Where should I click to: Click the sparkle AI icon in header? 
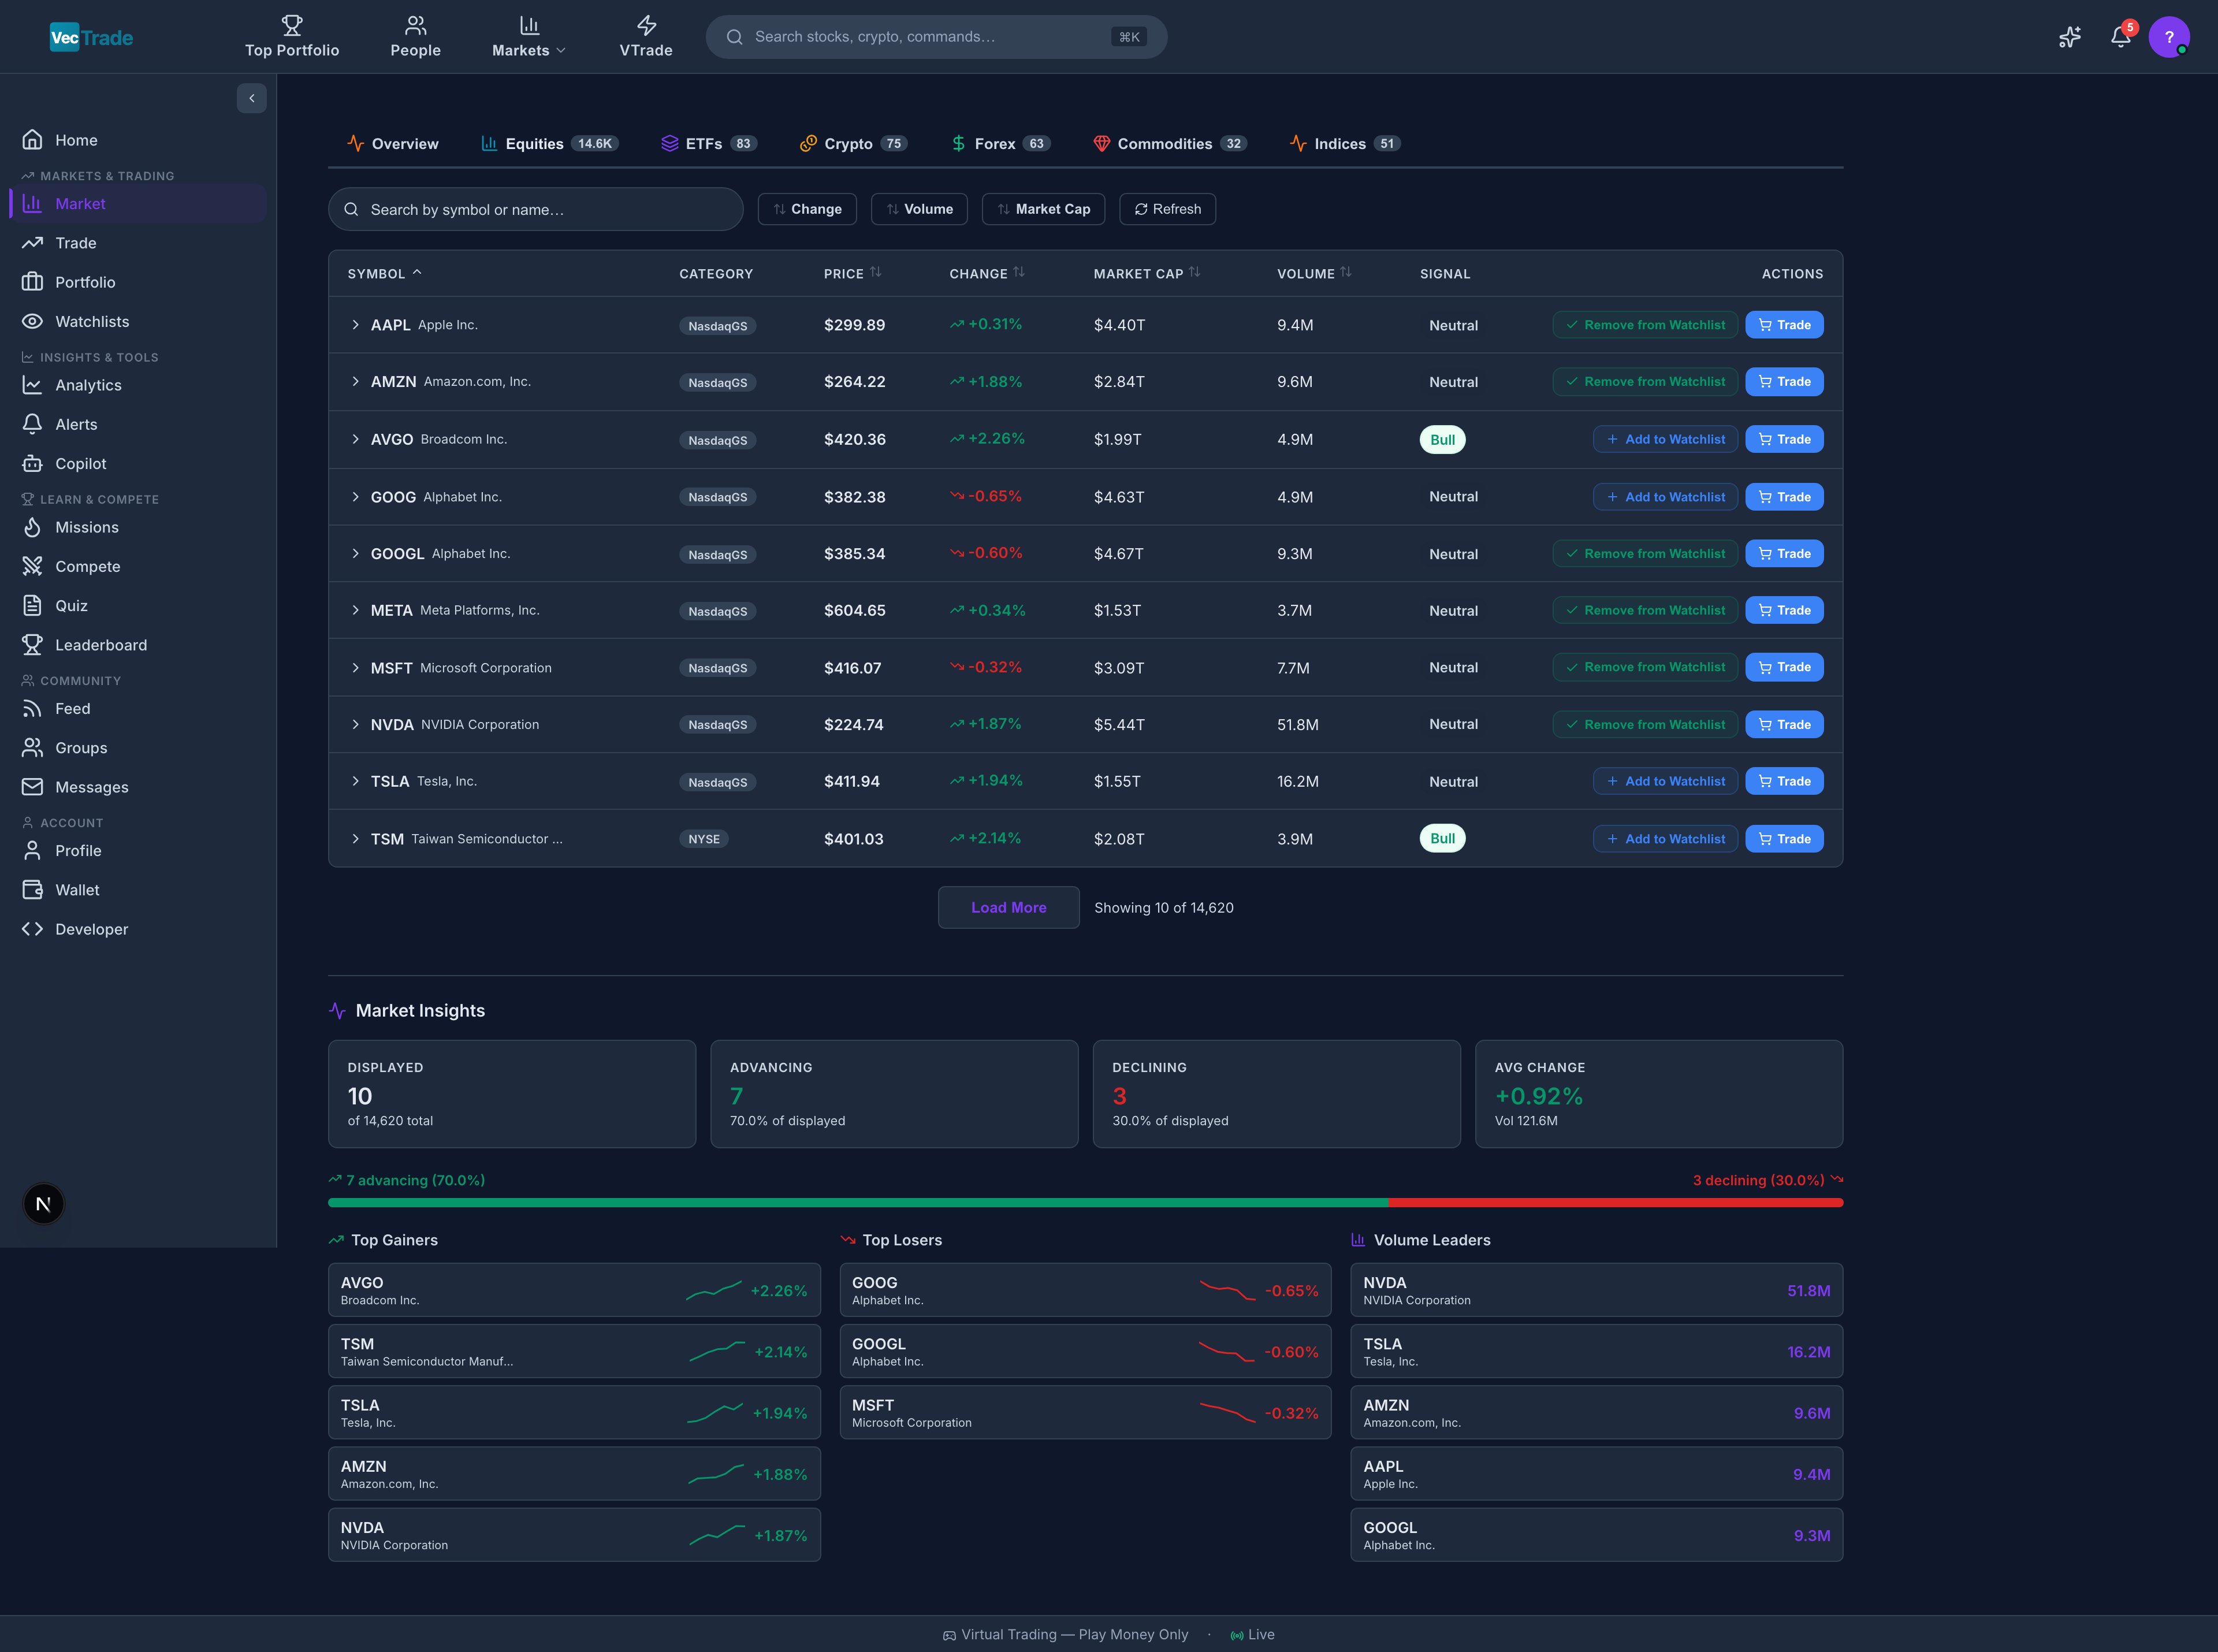(x=2069, y=37)
